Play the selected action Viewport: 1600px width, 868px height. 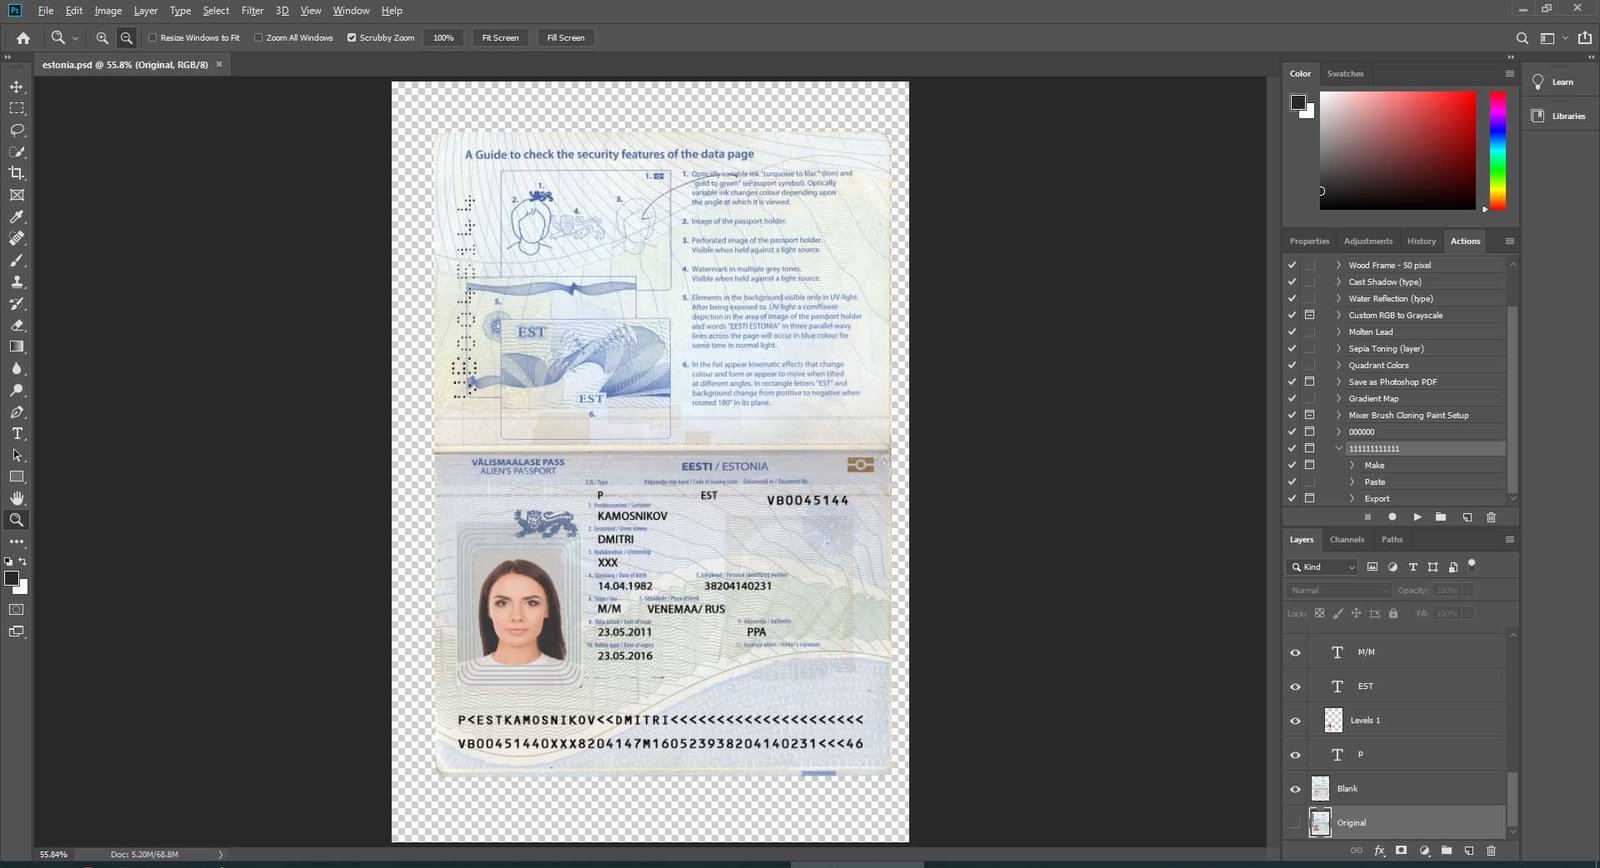(x=1417, y=517)
